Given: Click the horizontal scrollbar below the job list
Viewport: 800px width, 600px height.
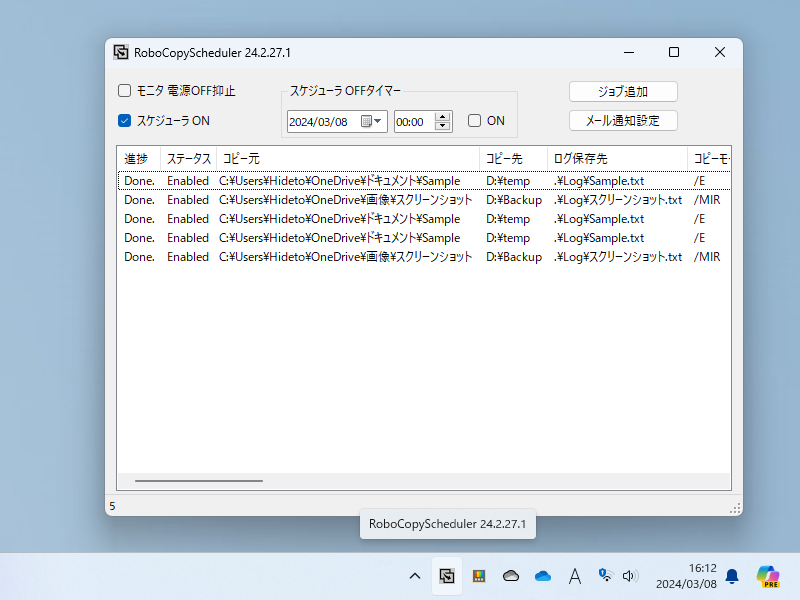Looking at the screenshot, I should pos(200,479).
